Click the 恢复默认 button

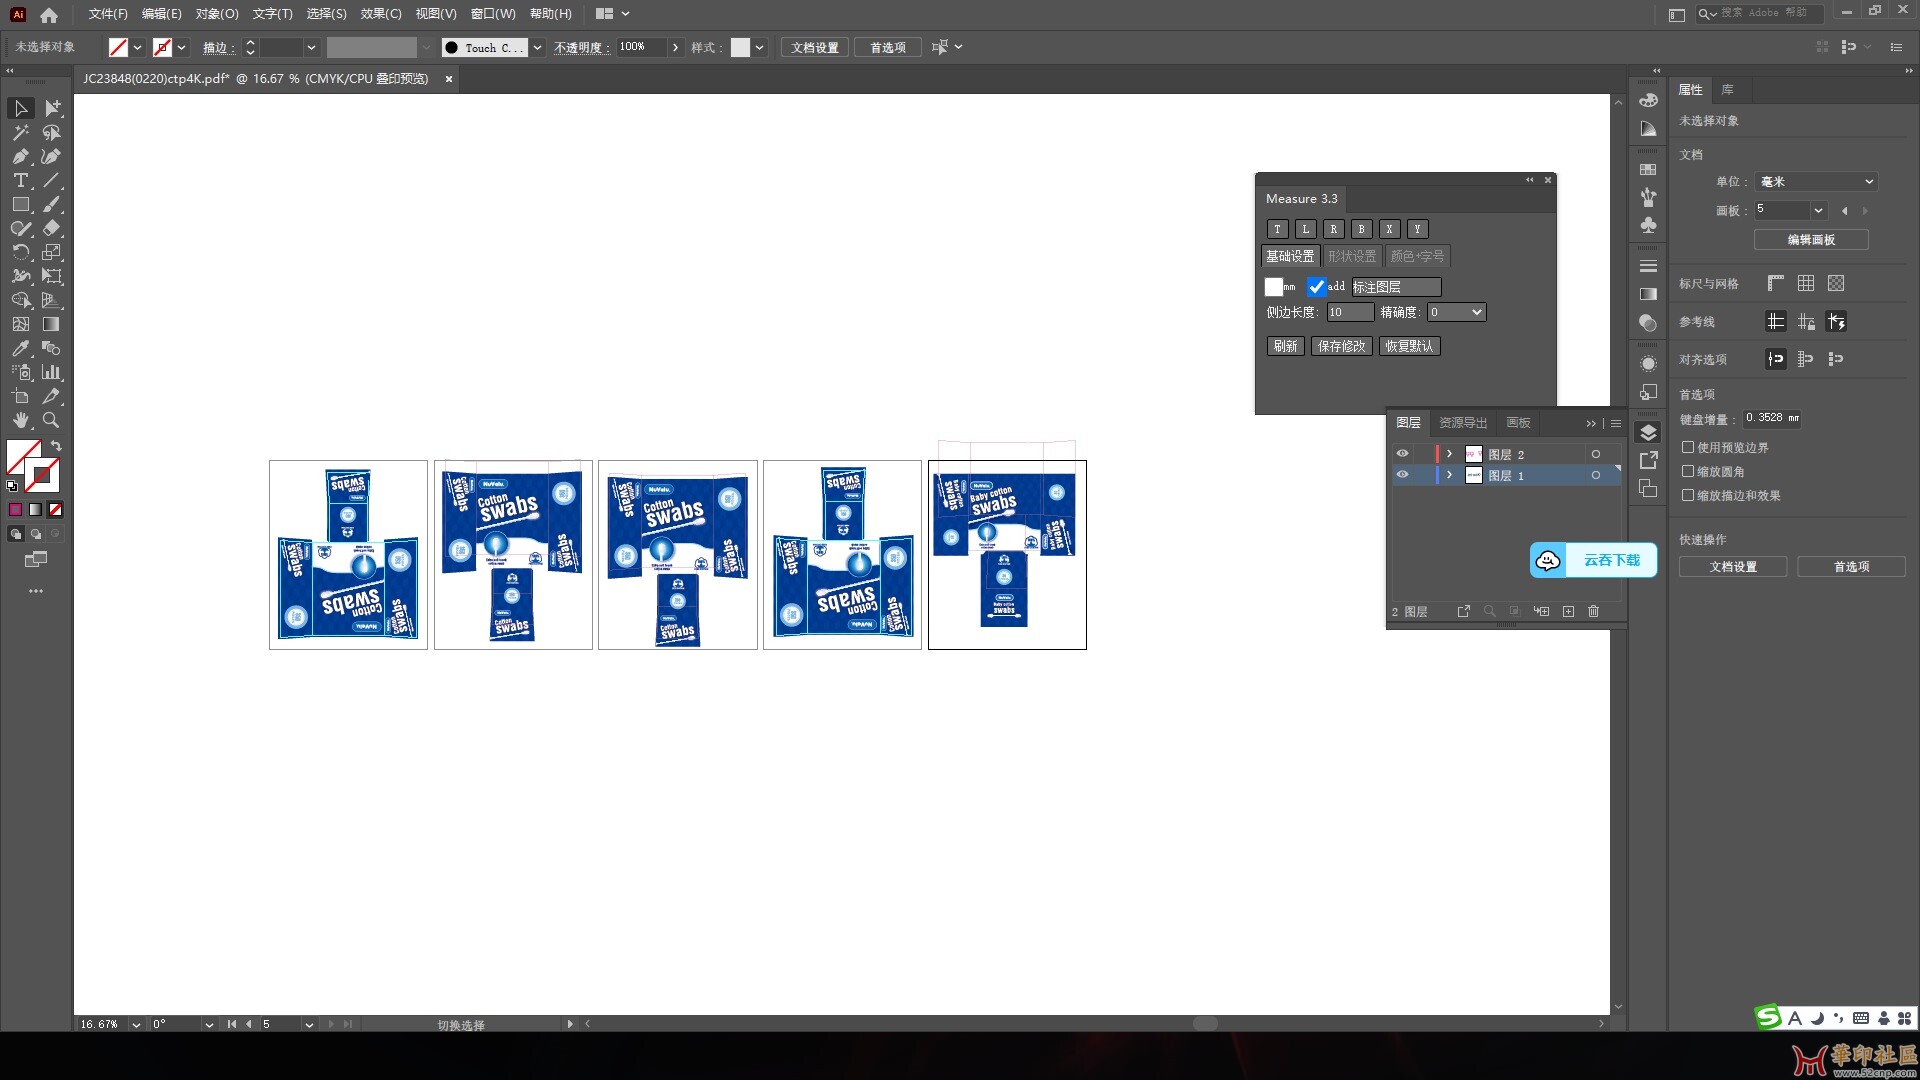pyautogui.click(x=1409, y=346)
